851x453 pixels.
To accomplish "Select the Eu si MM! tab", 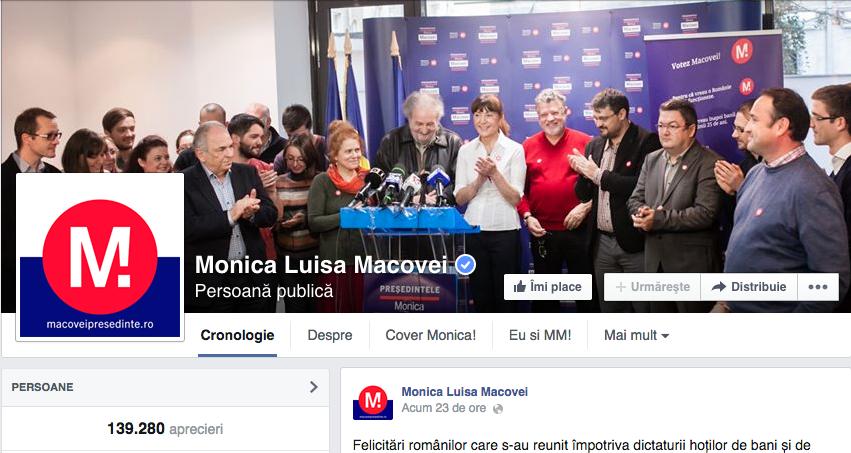I will tap(540, 335).
